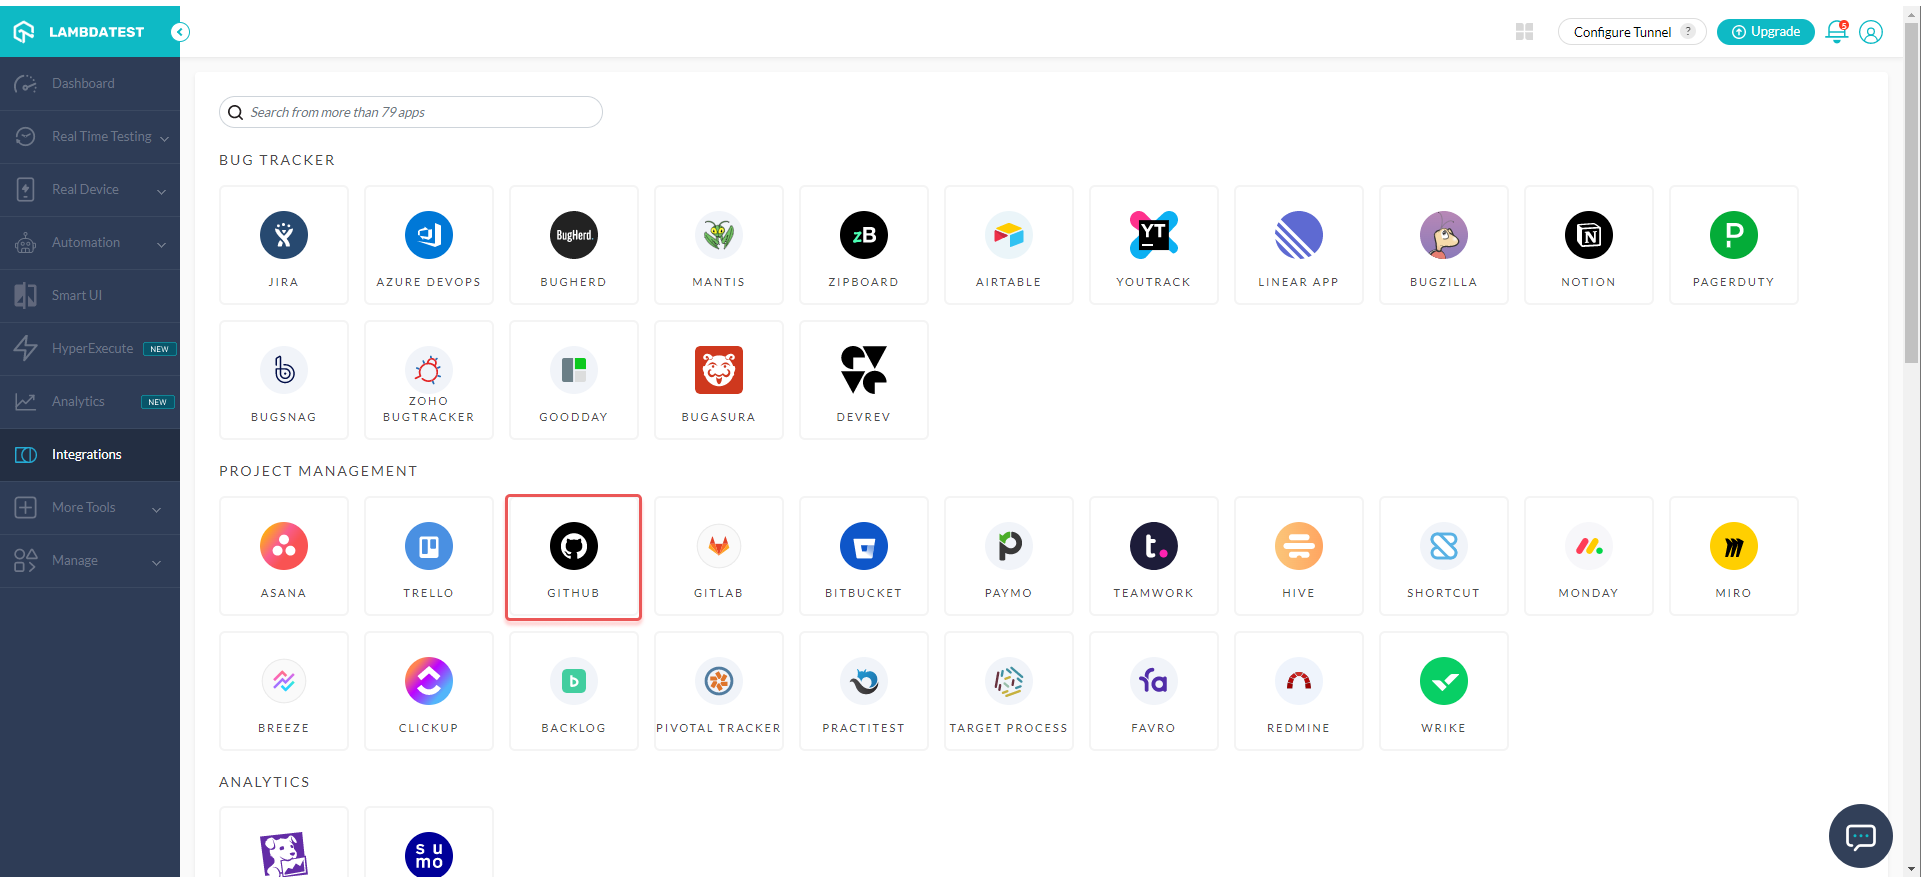Open the Pivotal Tracker integration
Image resolution: width=1921 pixels, height=877 pixels.
(719, 691)
